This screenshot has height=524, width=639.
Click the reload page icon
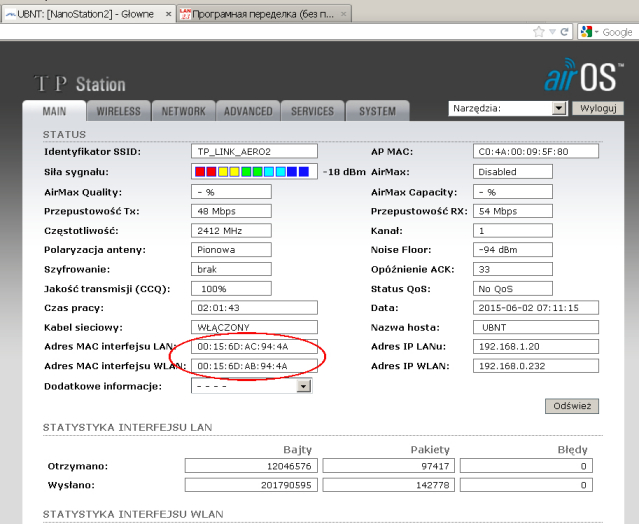click(565, 32)
